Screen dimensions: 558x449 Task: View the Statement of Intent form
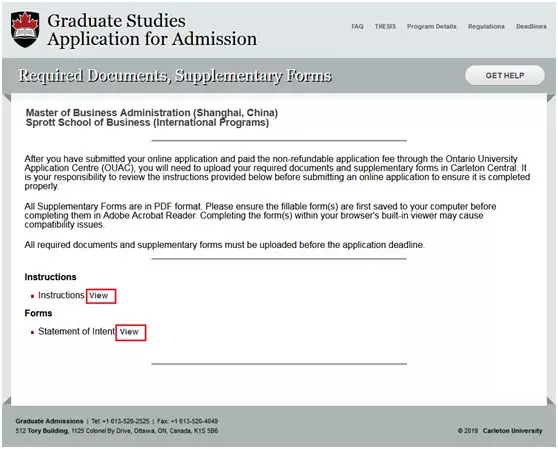point(129,332)
